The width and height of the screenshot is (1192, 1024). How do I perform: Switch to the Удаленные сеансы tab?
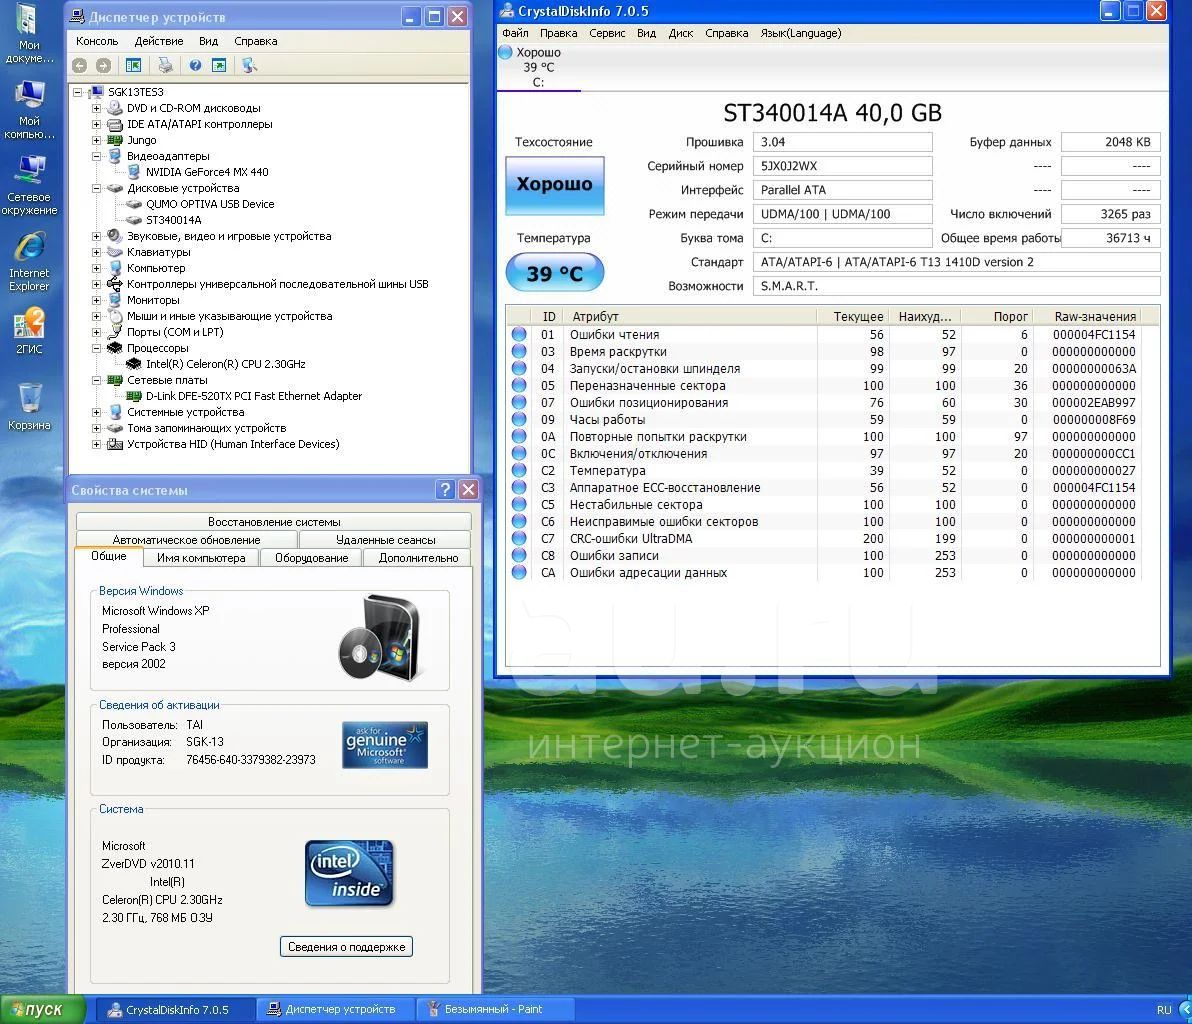385,540
